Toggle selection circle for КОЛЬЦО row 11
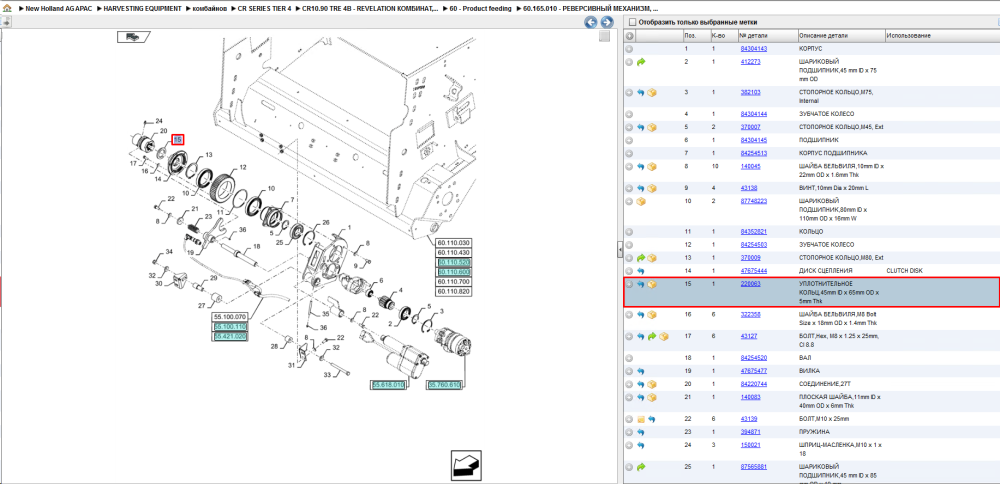This screenshot has width=1000, height=484. (629, 232)
